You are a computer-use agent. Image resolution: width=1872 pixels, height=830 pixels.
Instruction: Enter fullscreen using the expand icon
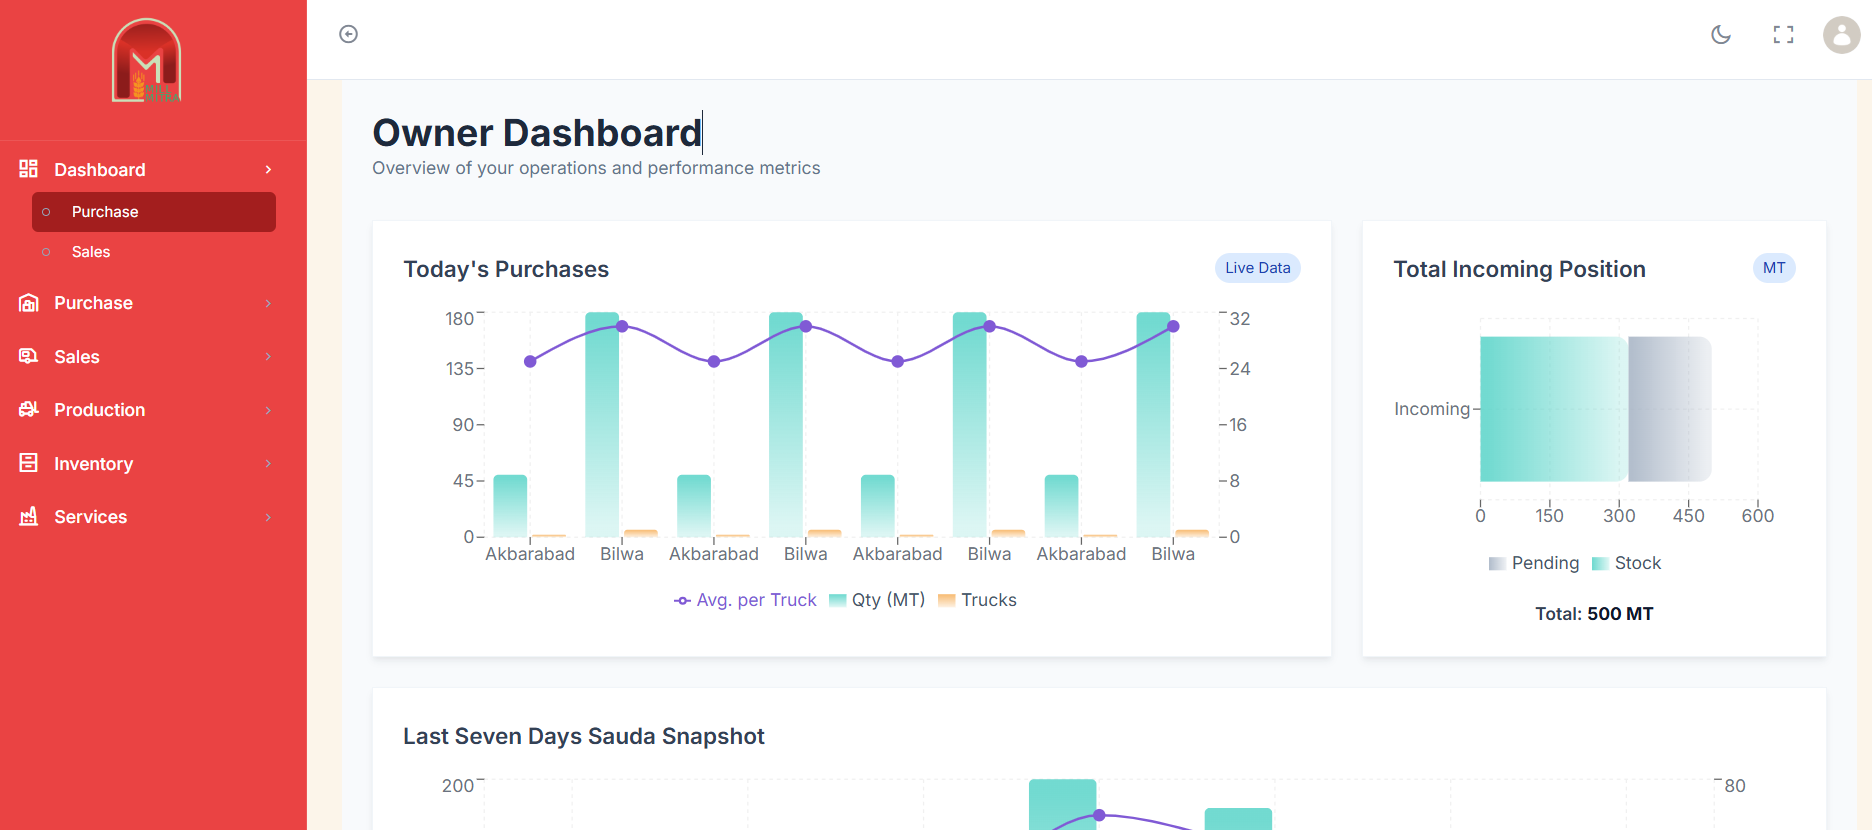click(1783, 35)
